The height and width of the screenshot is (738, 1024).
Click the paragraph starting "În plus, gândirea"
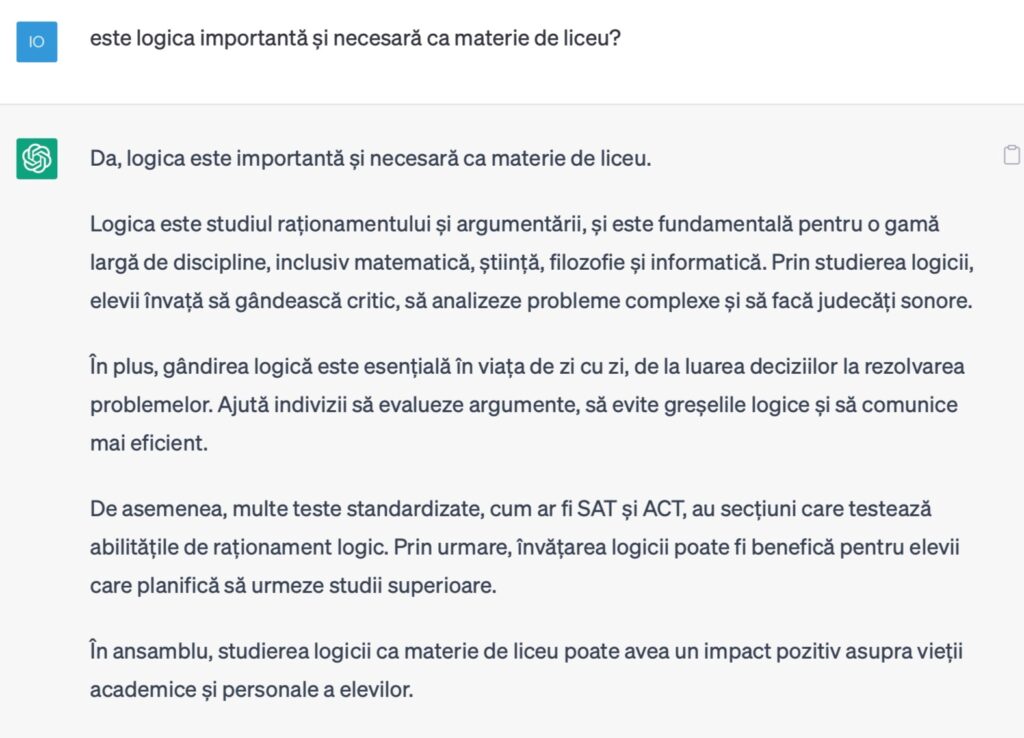527,404
